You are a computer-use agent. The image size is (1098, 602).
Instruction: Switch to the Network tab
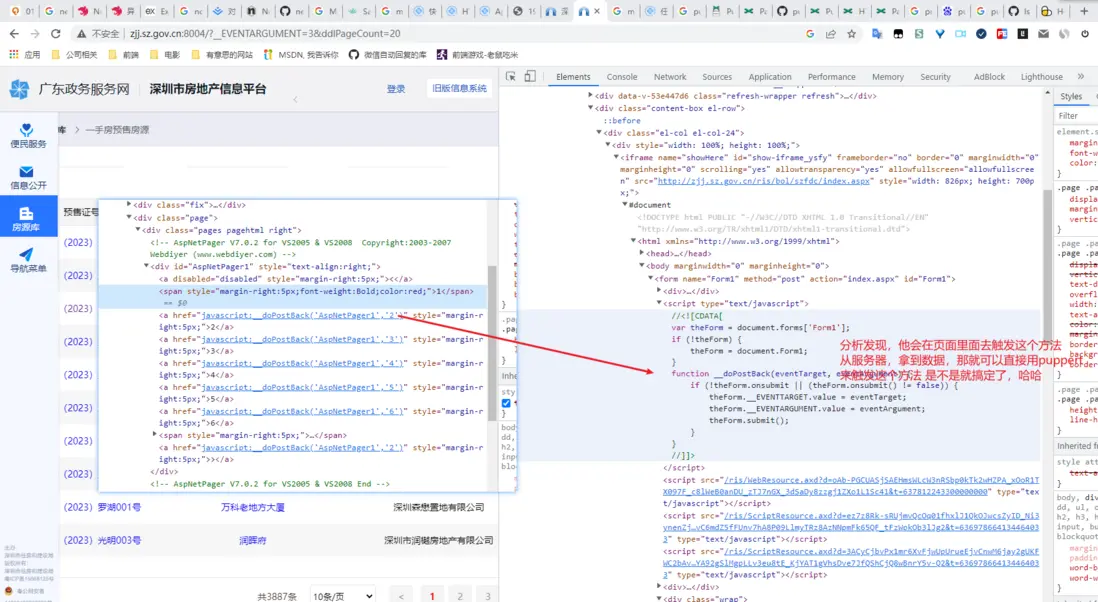pyautogui.click(x=669, y=77)
